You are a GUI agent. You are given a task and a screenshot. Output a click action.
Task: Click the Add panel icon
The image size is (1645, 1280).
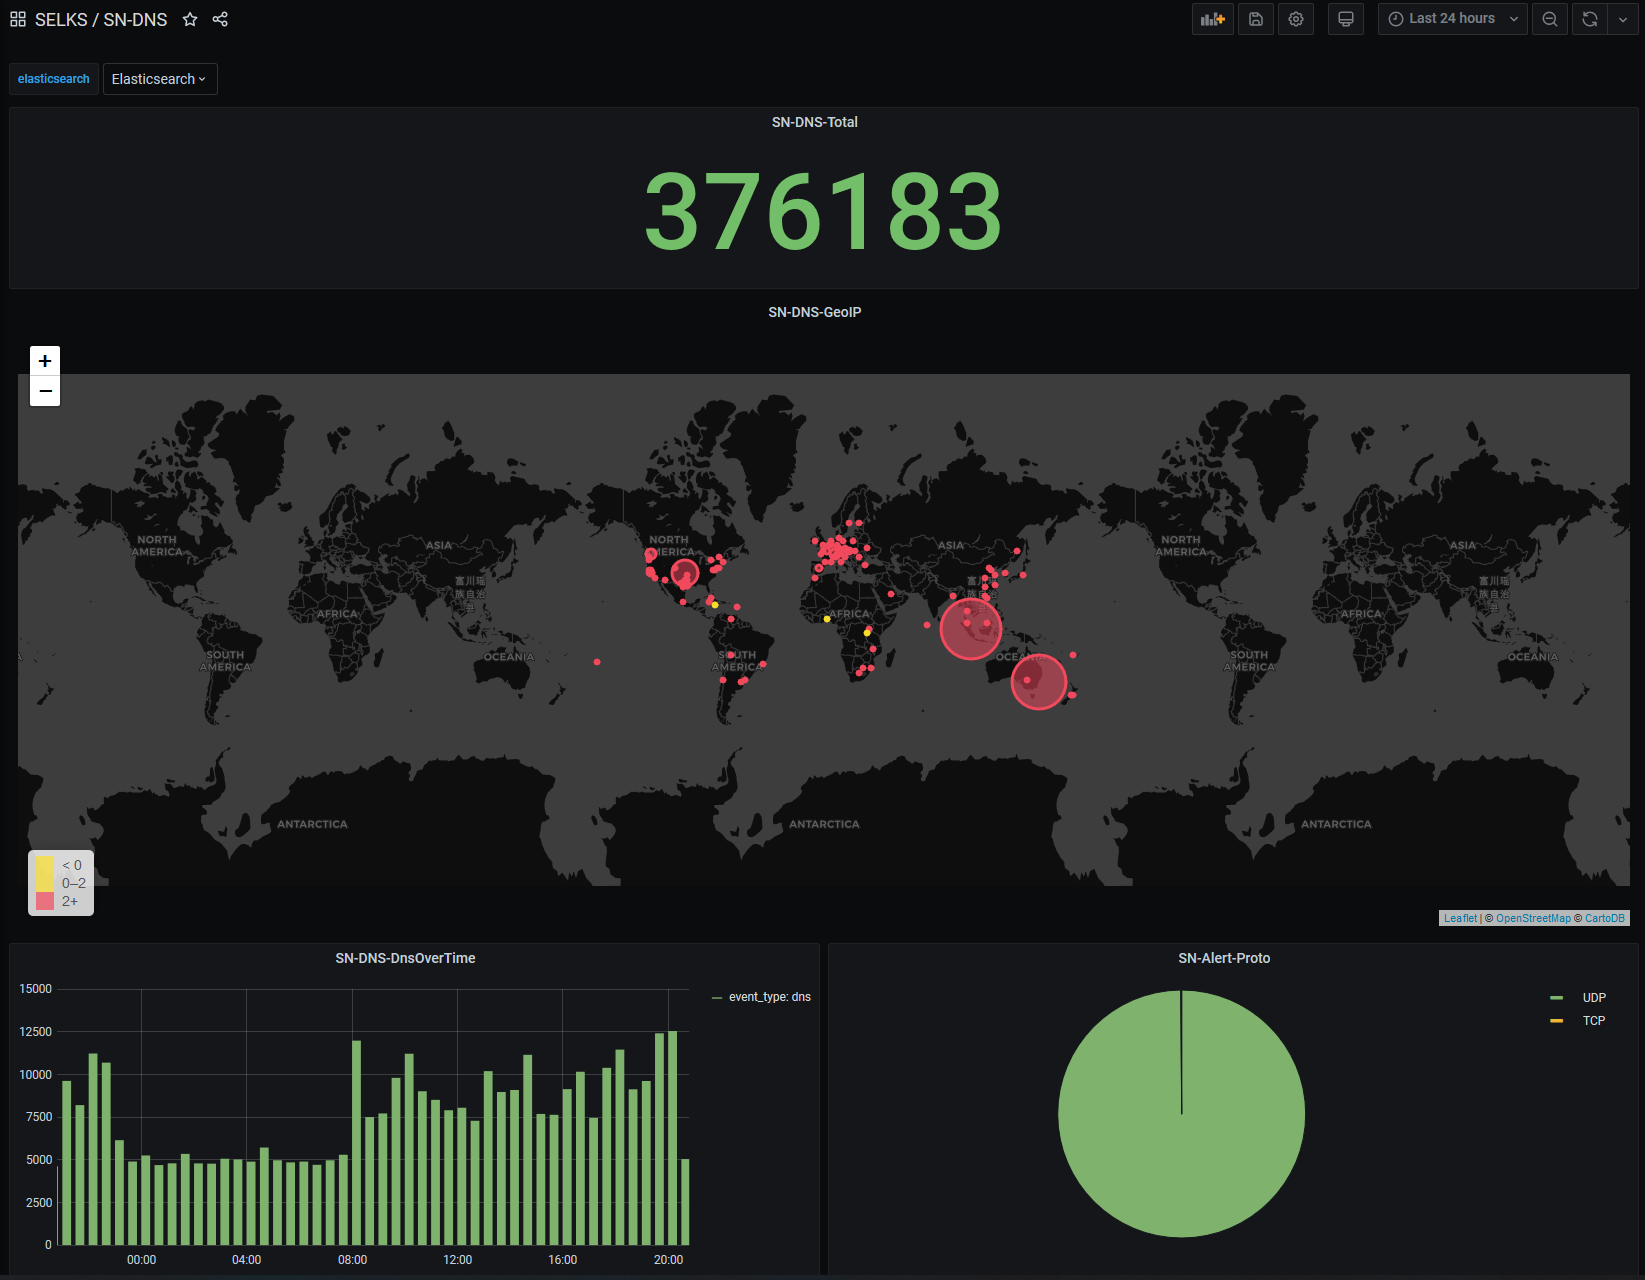click(x=1212, y=19)
